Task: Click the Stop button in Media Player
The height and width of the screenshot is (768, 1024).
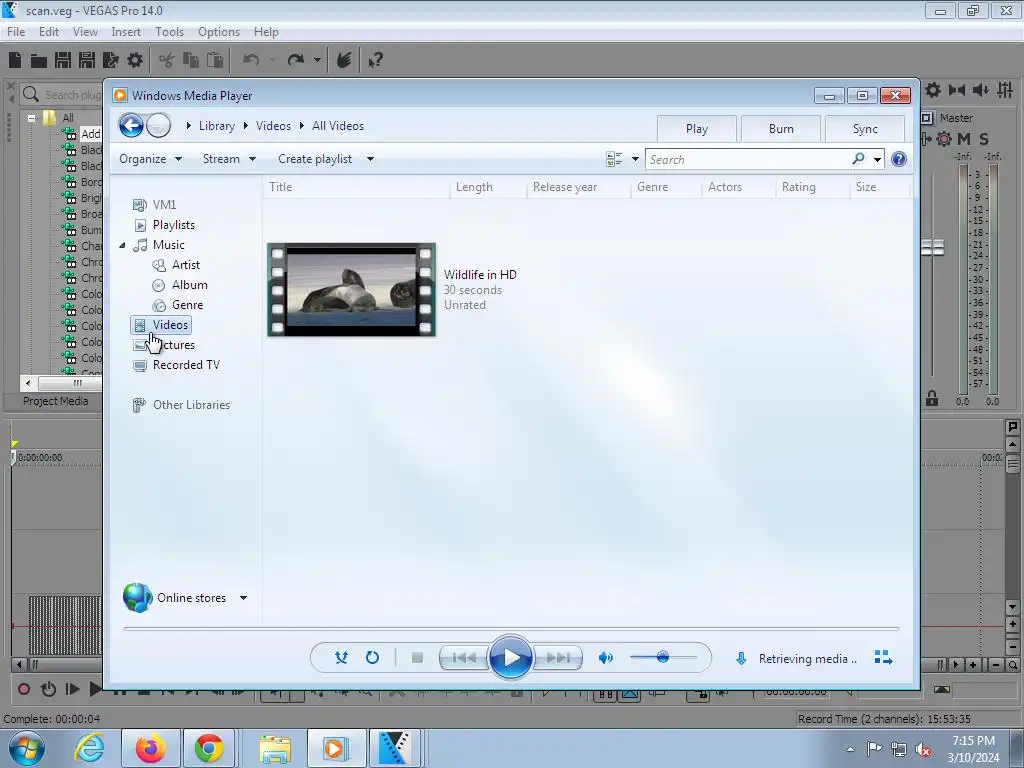Action: 417,658
